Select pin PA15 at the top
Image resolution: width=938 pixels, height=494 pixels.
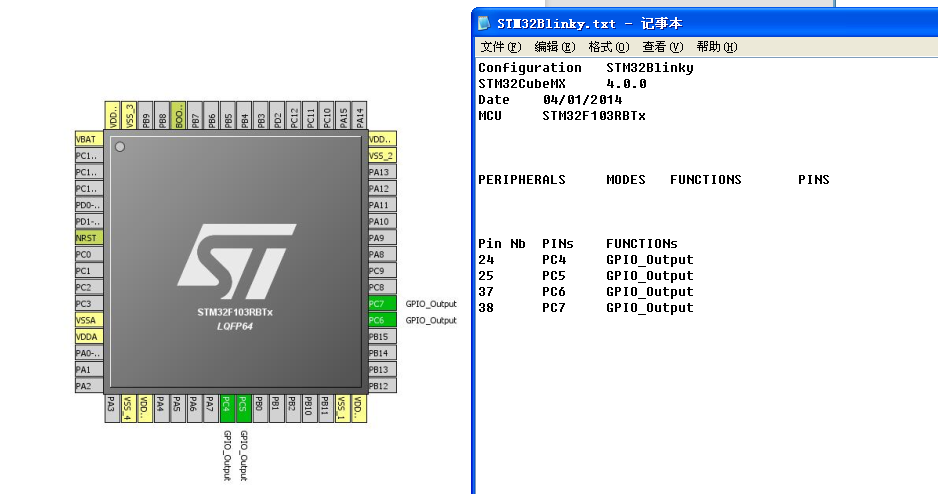point(342,115)
